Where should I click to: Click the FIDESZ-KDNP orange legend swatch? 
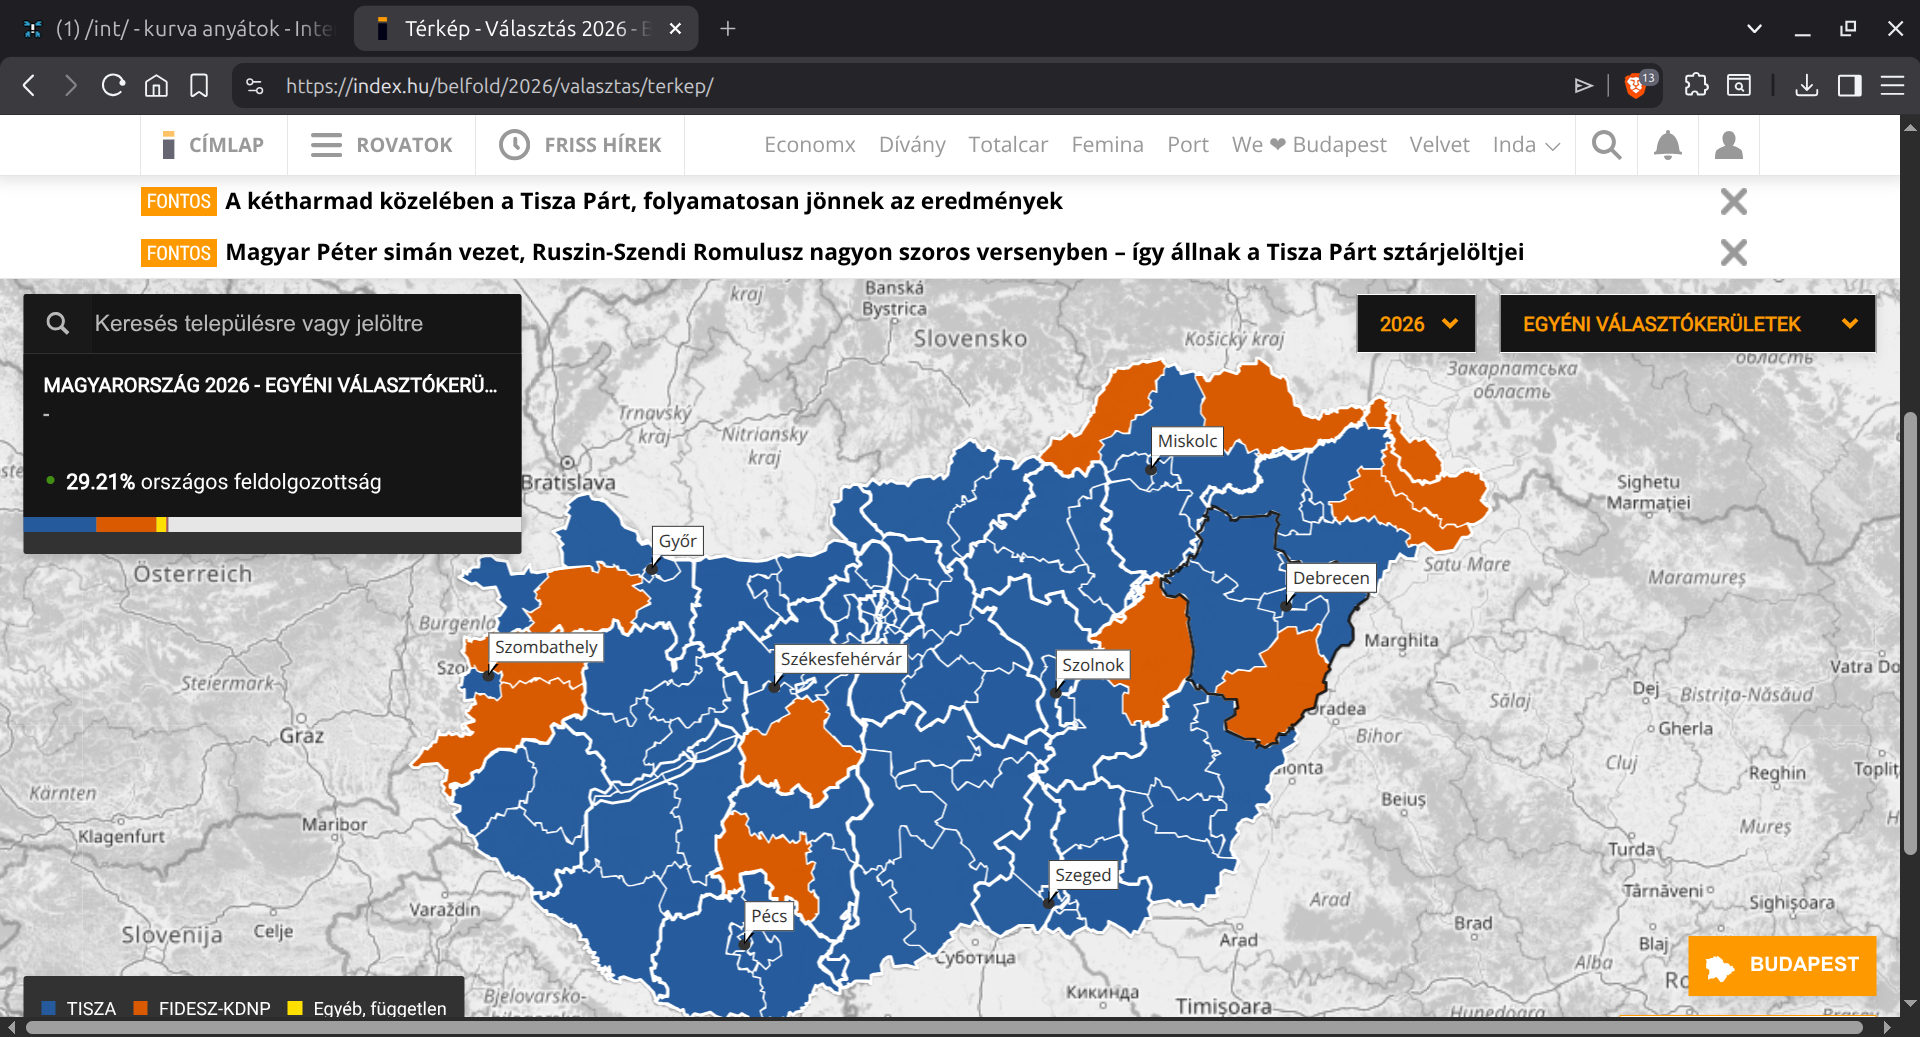141,1008
